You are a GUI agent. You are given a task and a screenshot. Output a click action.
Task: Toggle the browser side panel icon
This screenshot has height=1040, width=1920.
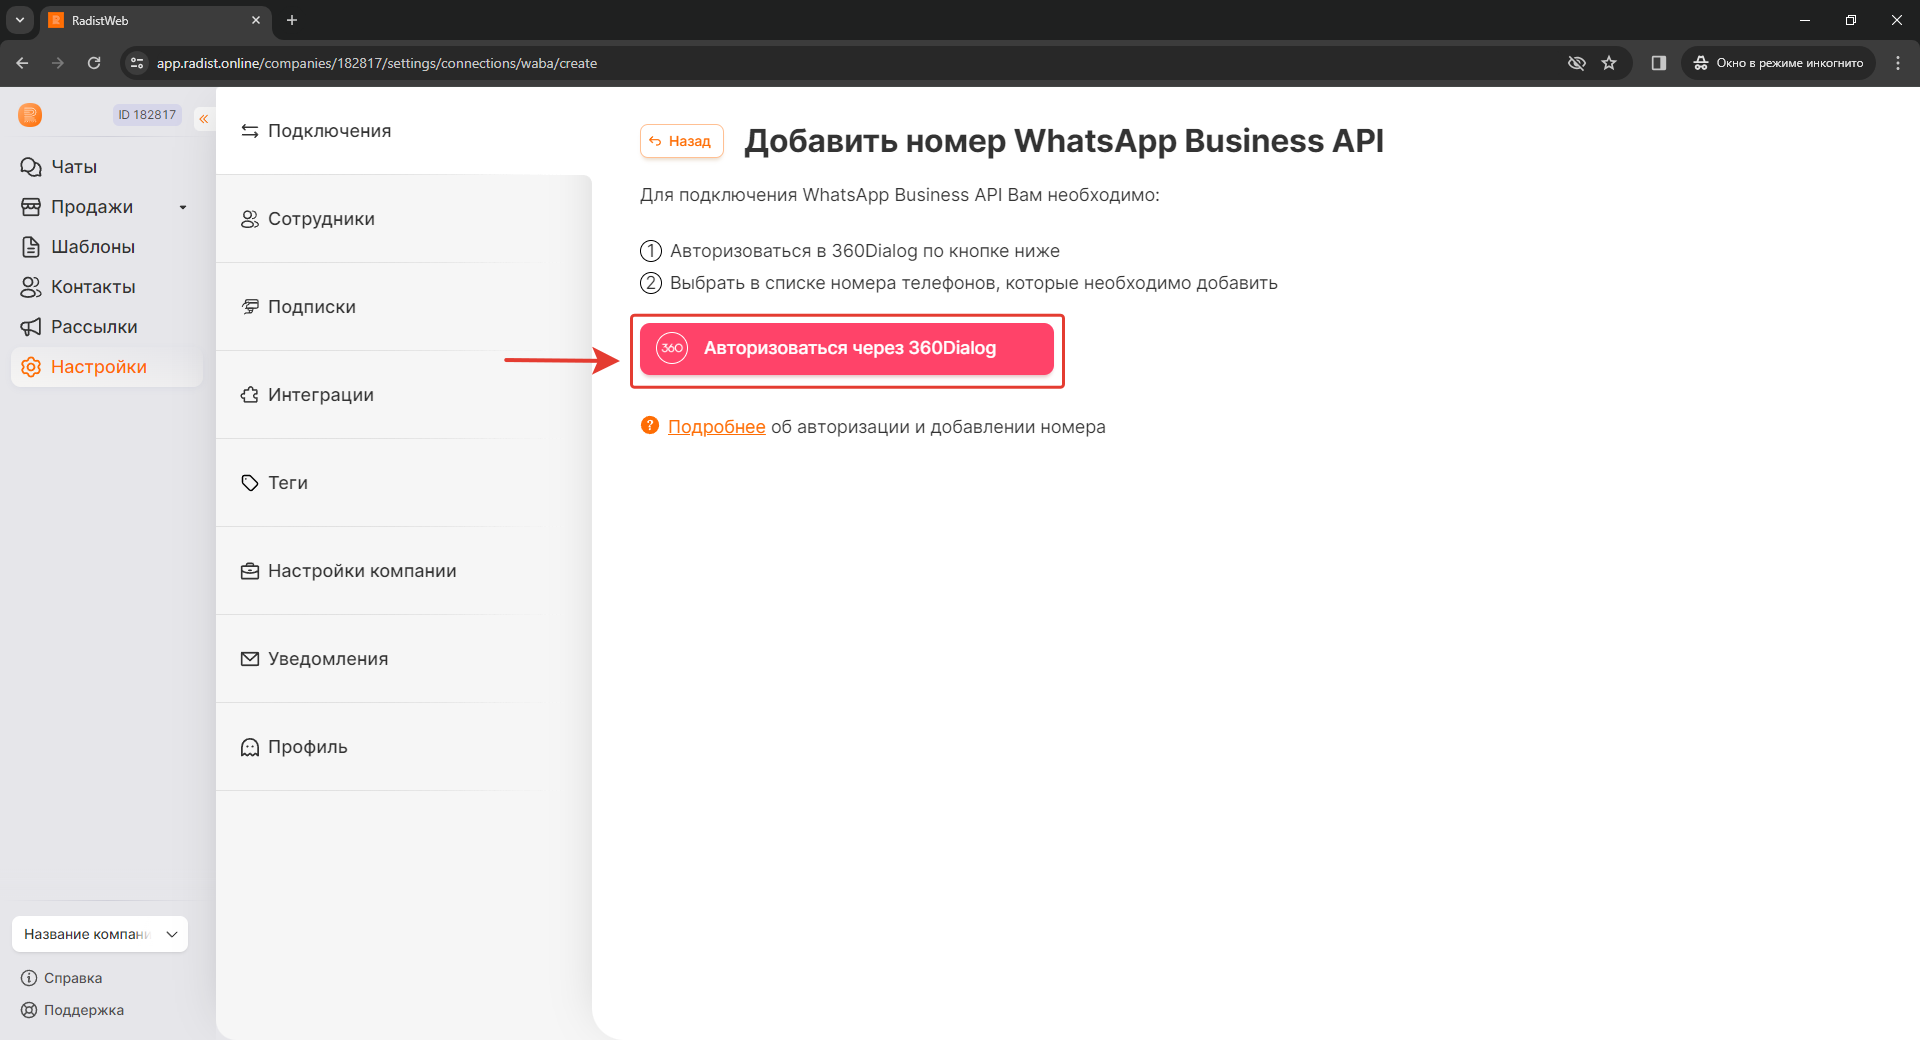click(1659, 63)
